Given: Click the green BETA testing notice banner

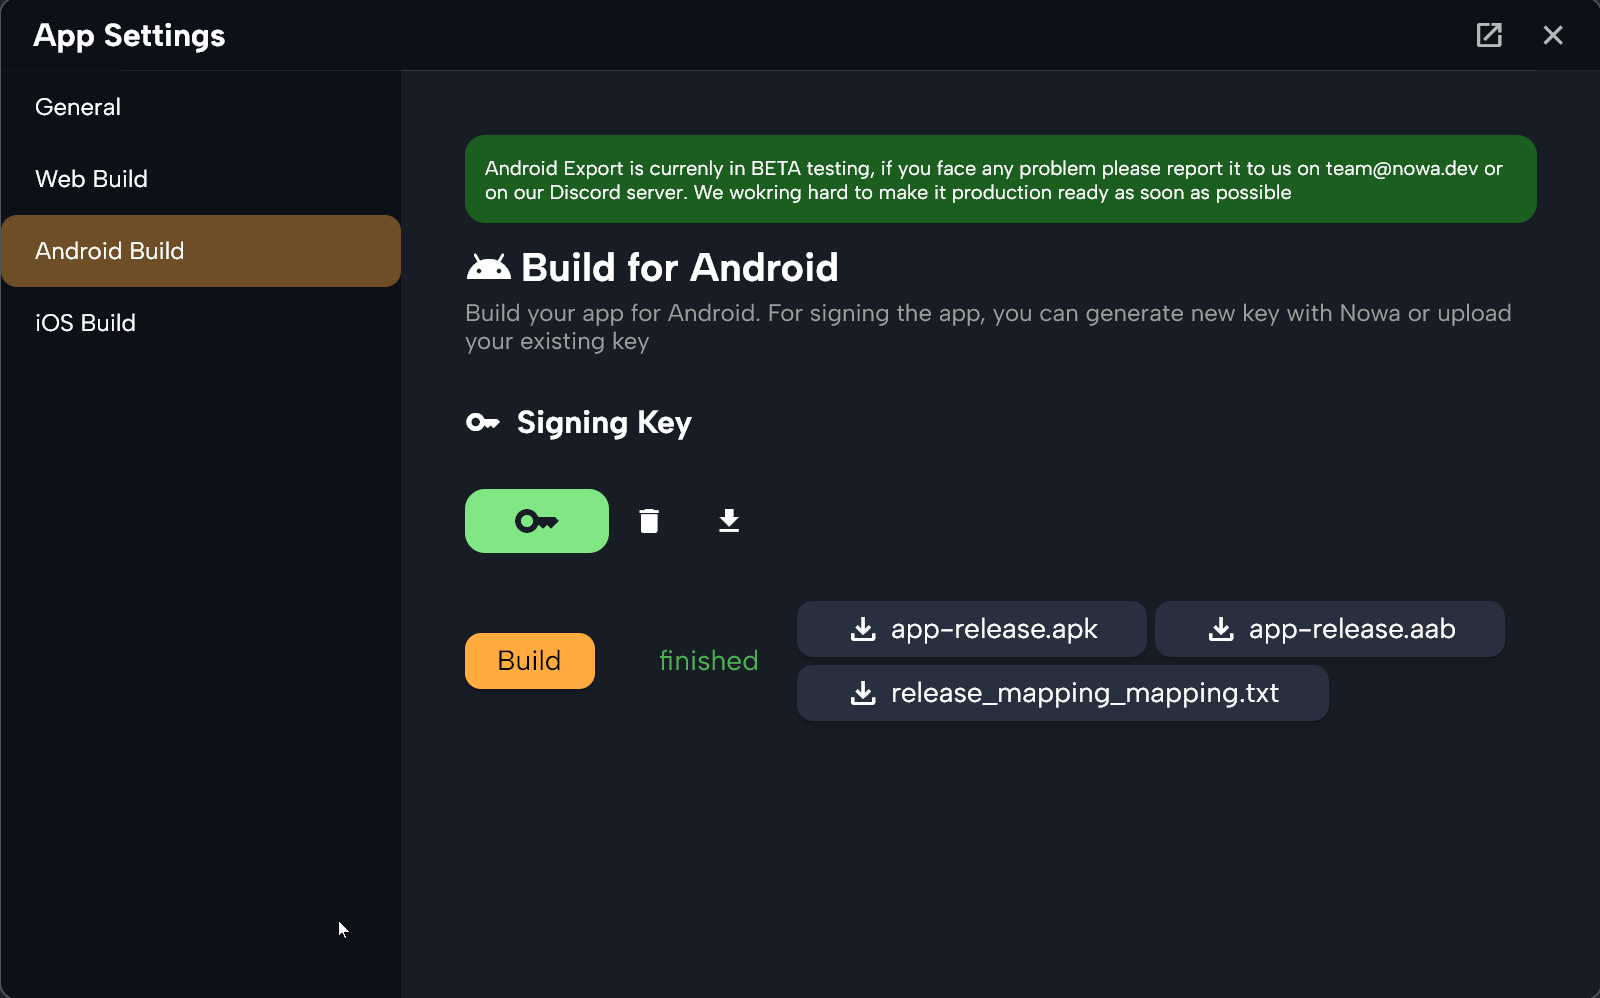Looking at the screenshot, I should 1001,179.
